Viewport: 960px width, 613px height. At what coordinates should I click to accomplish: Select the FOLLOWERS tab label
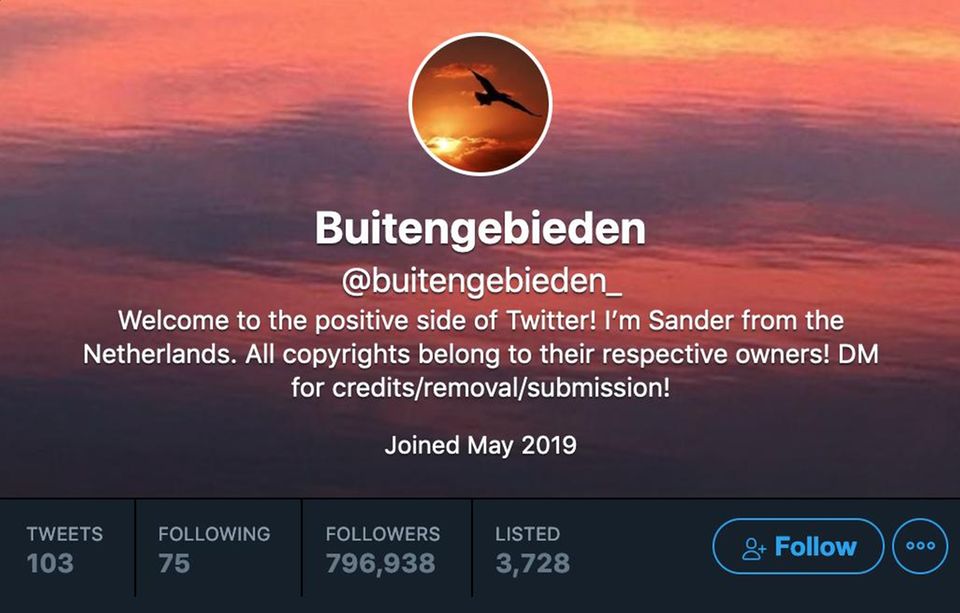pos(382,534)
